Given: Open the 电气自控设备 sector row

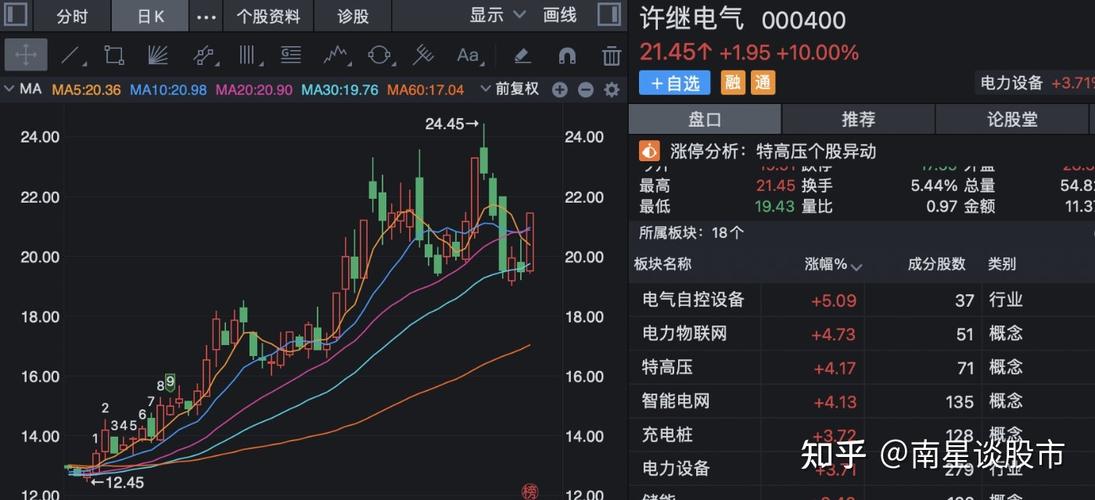Looking at the screenshot, I should coord(862,300).
